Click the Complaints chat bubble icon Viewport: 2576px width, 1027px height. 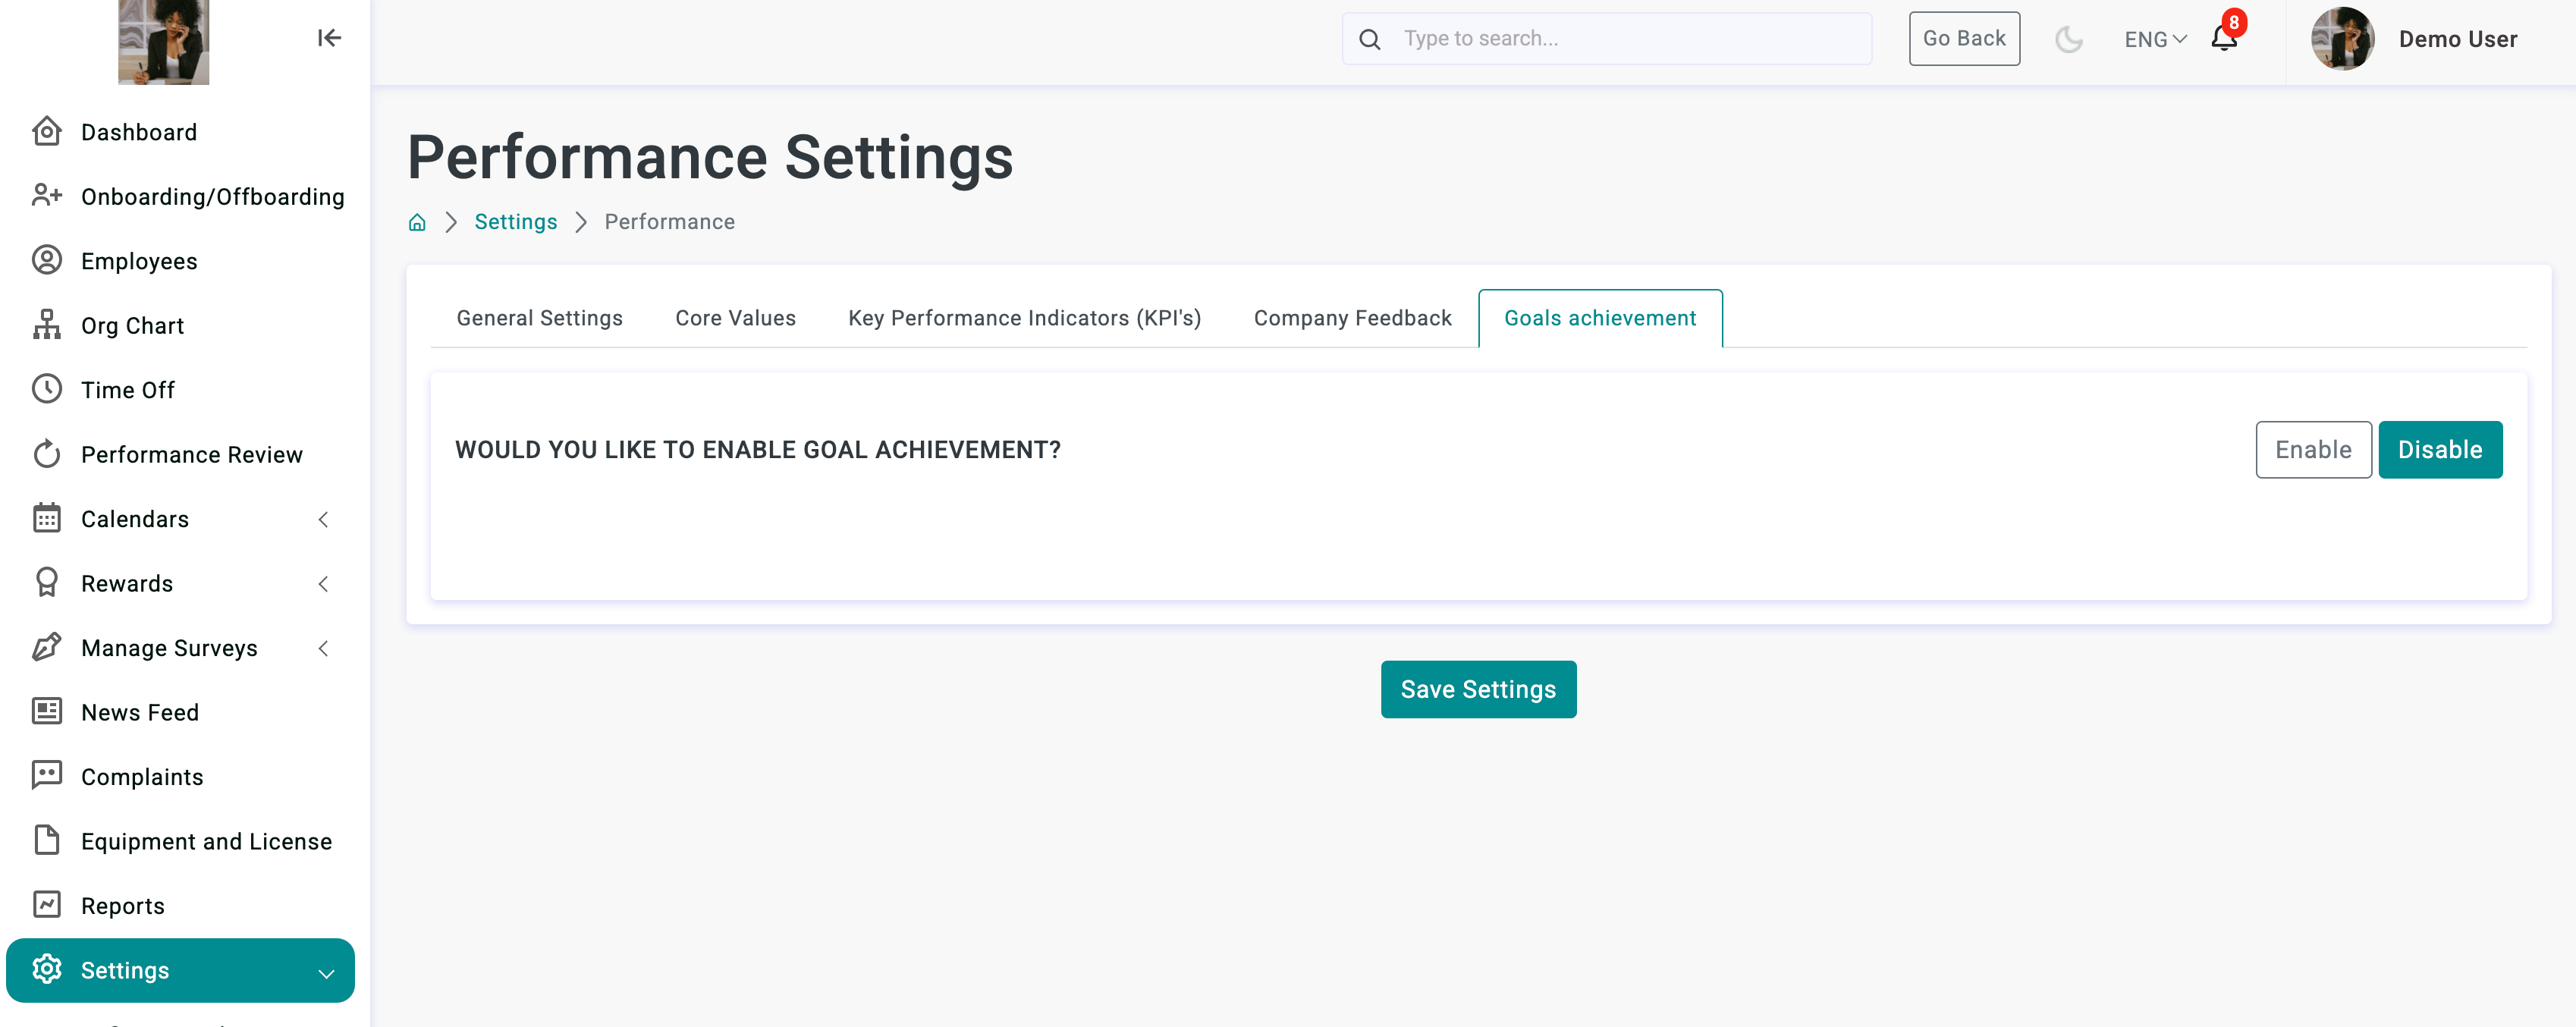[47, 776]
